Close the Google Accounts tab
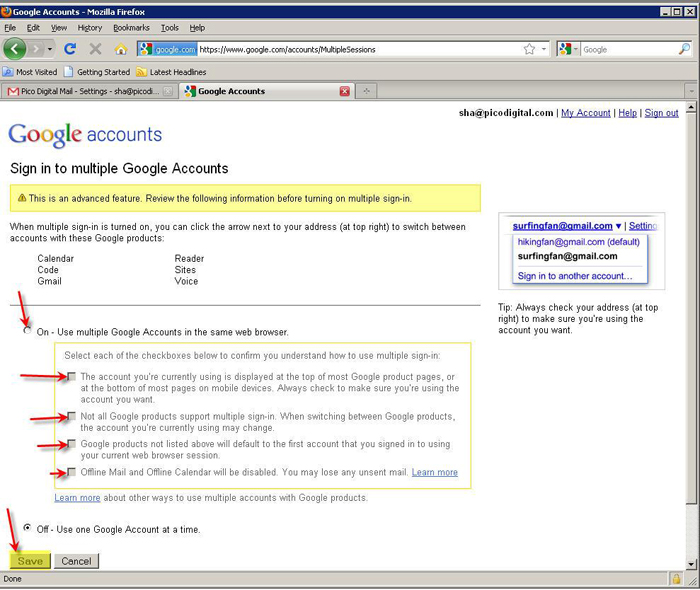This screenshot has height=590, width=700. [x=345, y=91]
